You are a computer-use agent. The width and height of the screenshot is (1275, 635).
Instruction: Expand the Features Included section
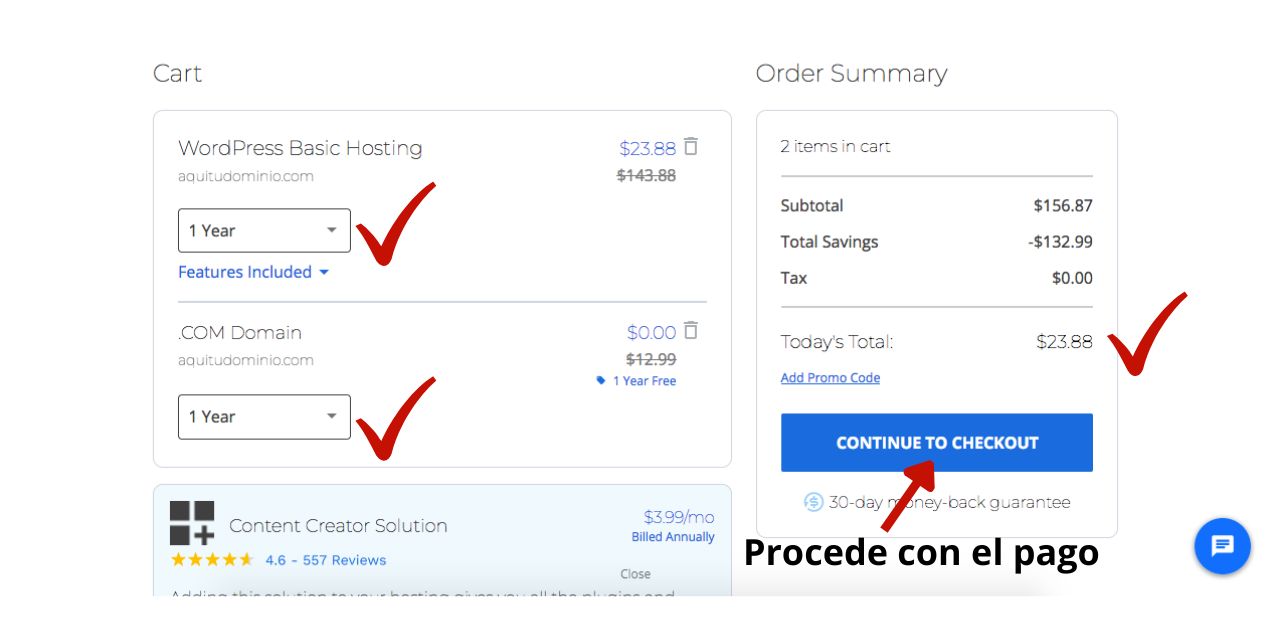pos(253,272)
